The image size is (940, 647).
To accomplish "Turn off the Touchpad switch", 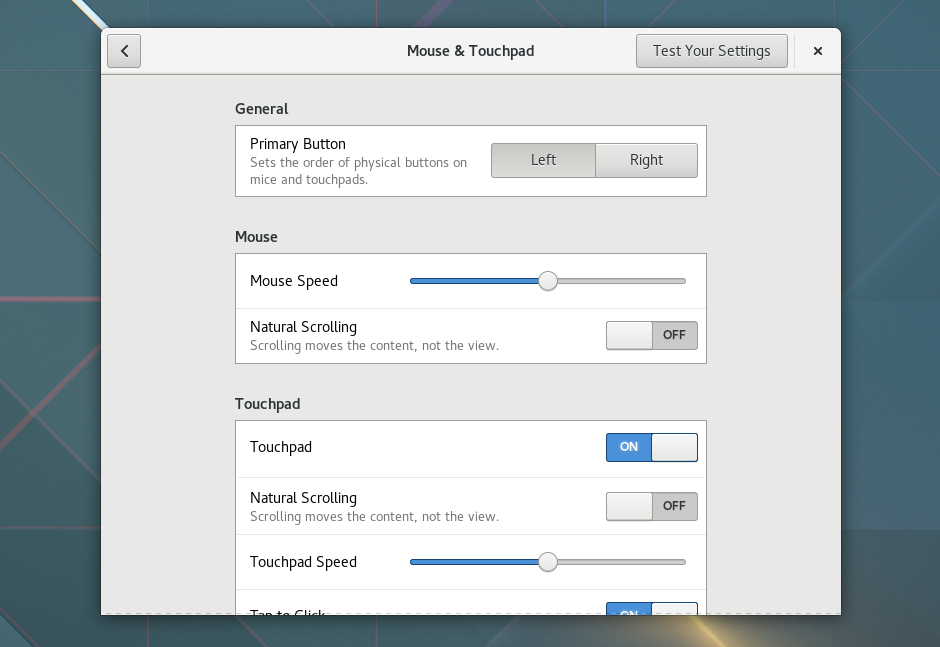I will pos(651,447).
